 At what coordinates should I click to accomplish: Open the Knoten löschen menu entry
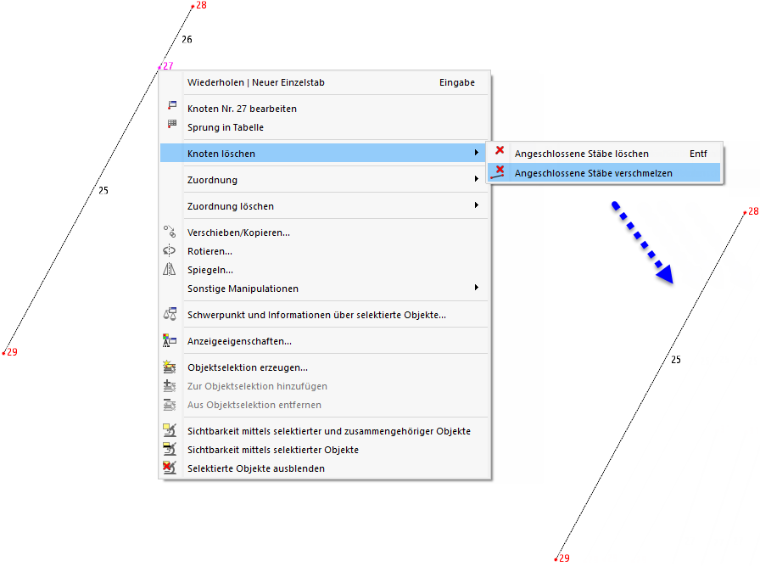tap(324, 153)
